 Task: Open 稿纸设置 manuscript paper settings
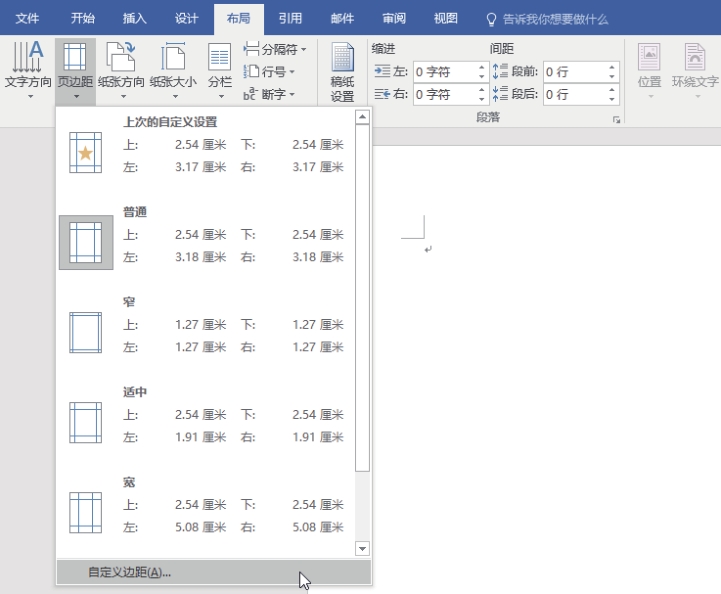click(x=342, y=72)
